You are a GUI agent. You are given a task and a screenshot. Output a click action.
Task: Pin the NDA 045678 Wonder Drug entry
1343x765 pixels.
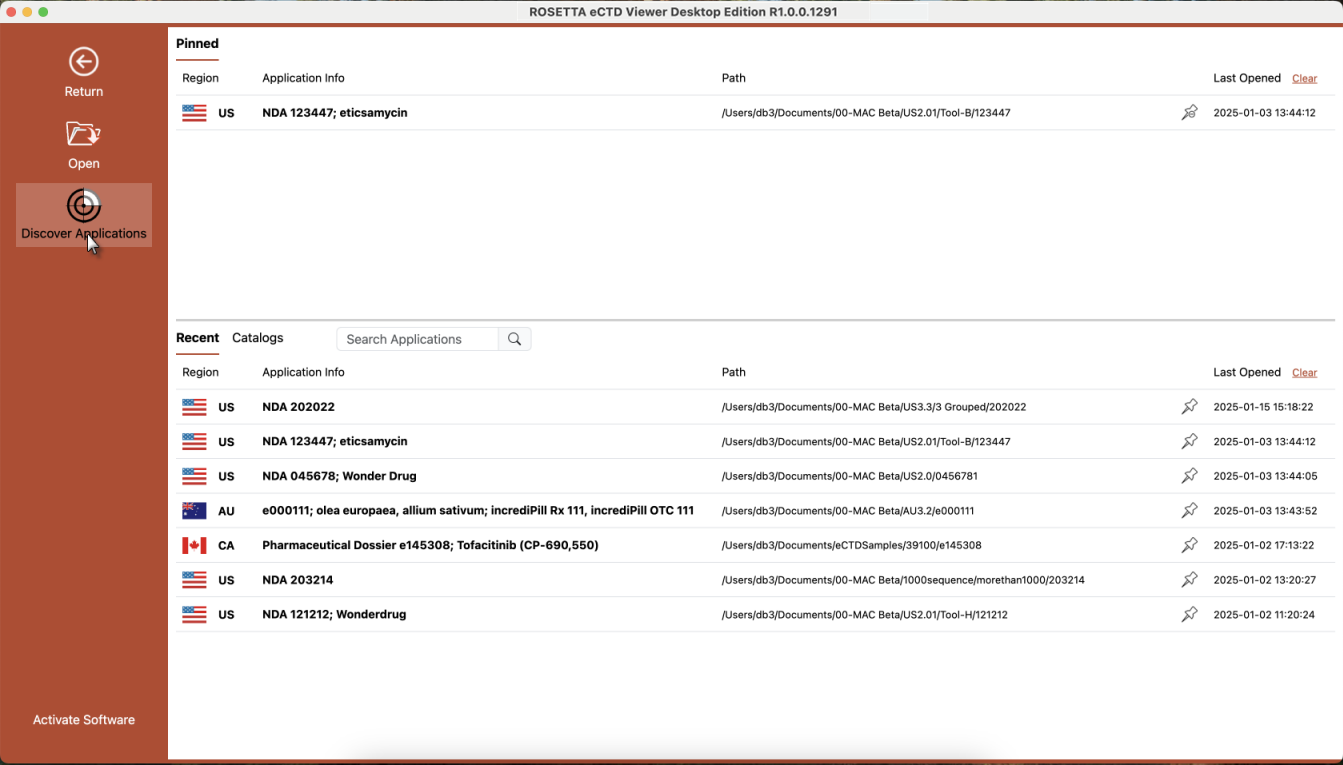pos(1189,476)
